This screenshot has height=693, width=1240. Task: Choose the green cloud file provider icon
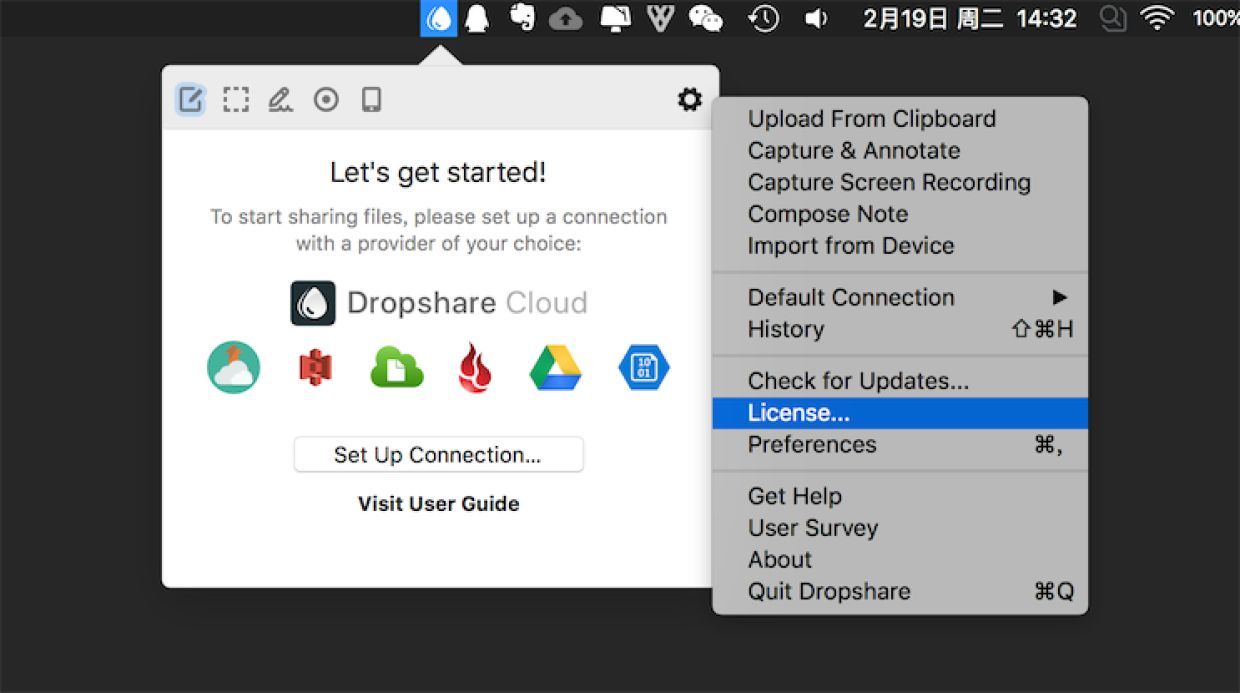[x=397, y=367]
